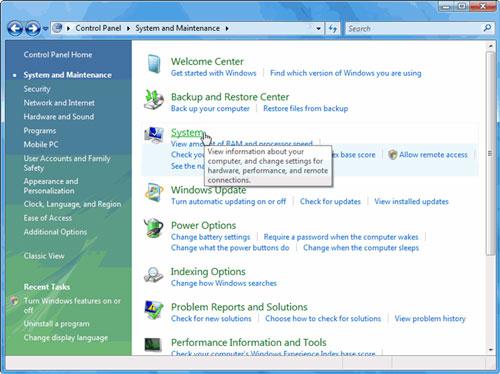Click Get started with Windows

point(213,73)
